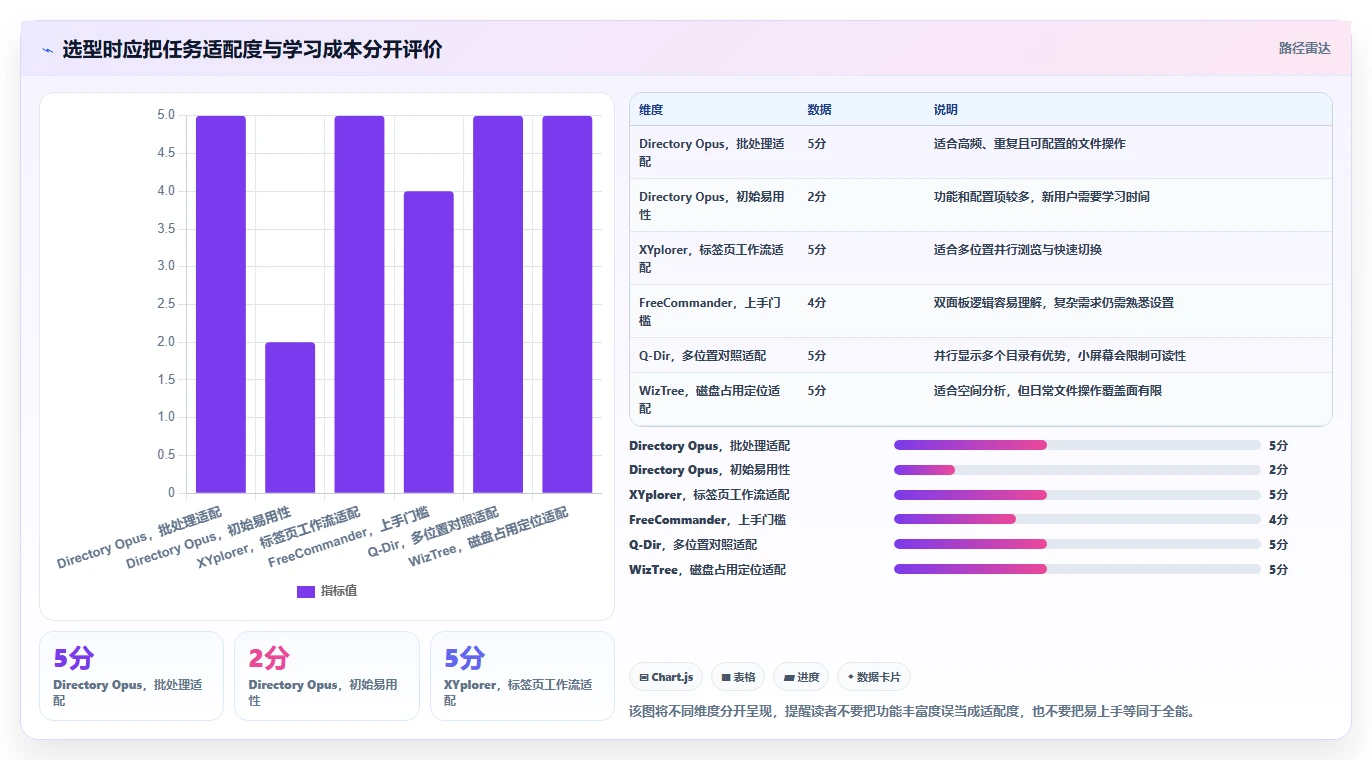
Task: Select the XYplorer 标签页工作流适配 table row
Action: pyautogui.click(x=980, y=258)
